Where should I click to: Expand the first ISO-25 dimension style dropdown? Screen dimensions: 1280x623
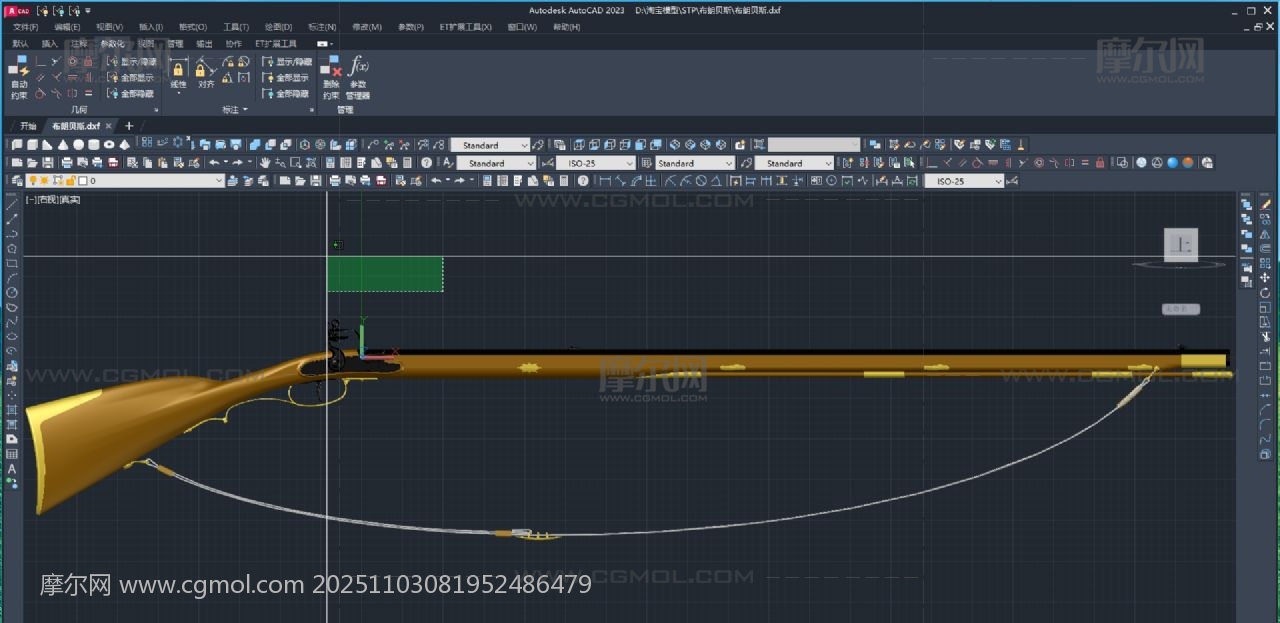pos(595,163)
